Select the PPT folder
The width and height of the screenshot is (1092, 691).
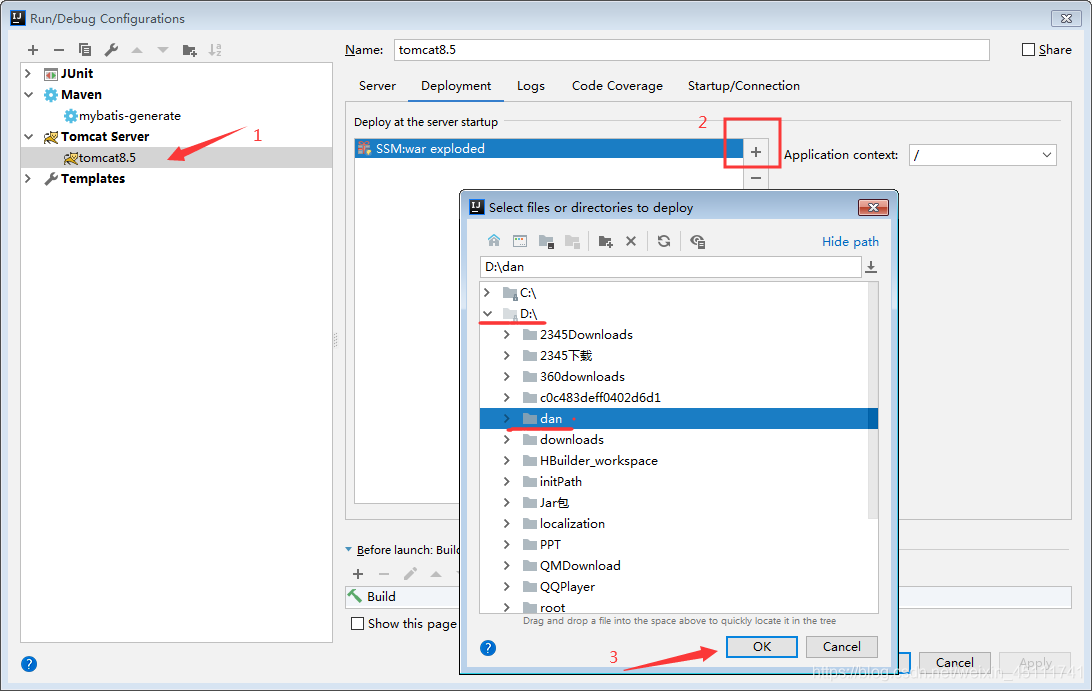549,544
